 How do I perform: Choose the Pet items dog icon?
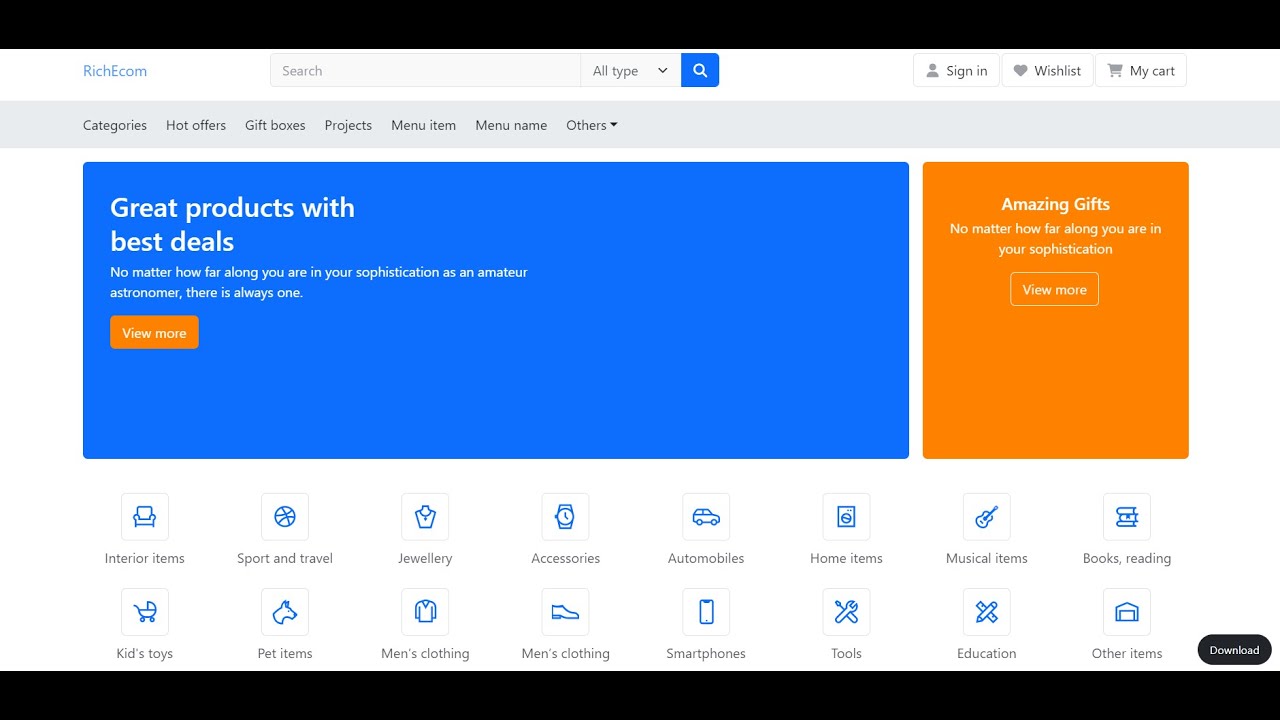[285, 612]
